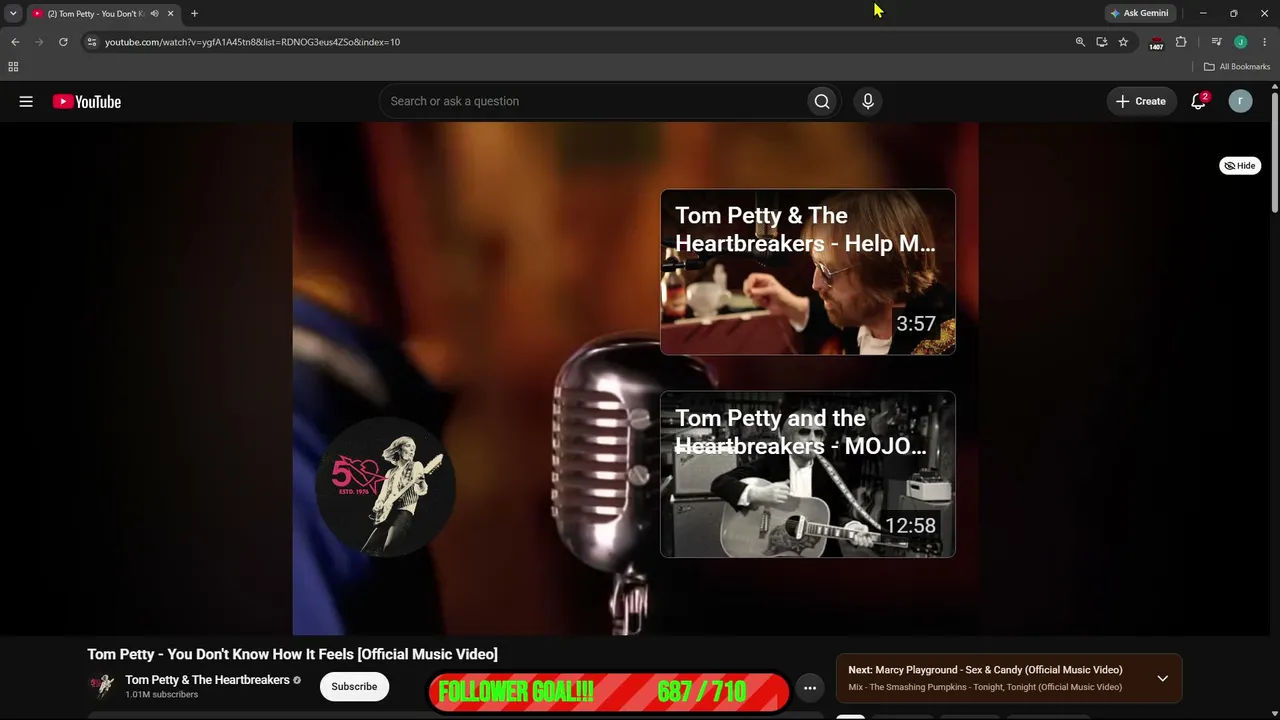The image size is (1280, 720).
Task: Click the Follower Goal 687 / 710 banner
Action: [609, 691]
